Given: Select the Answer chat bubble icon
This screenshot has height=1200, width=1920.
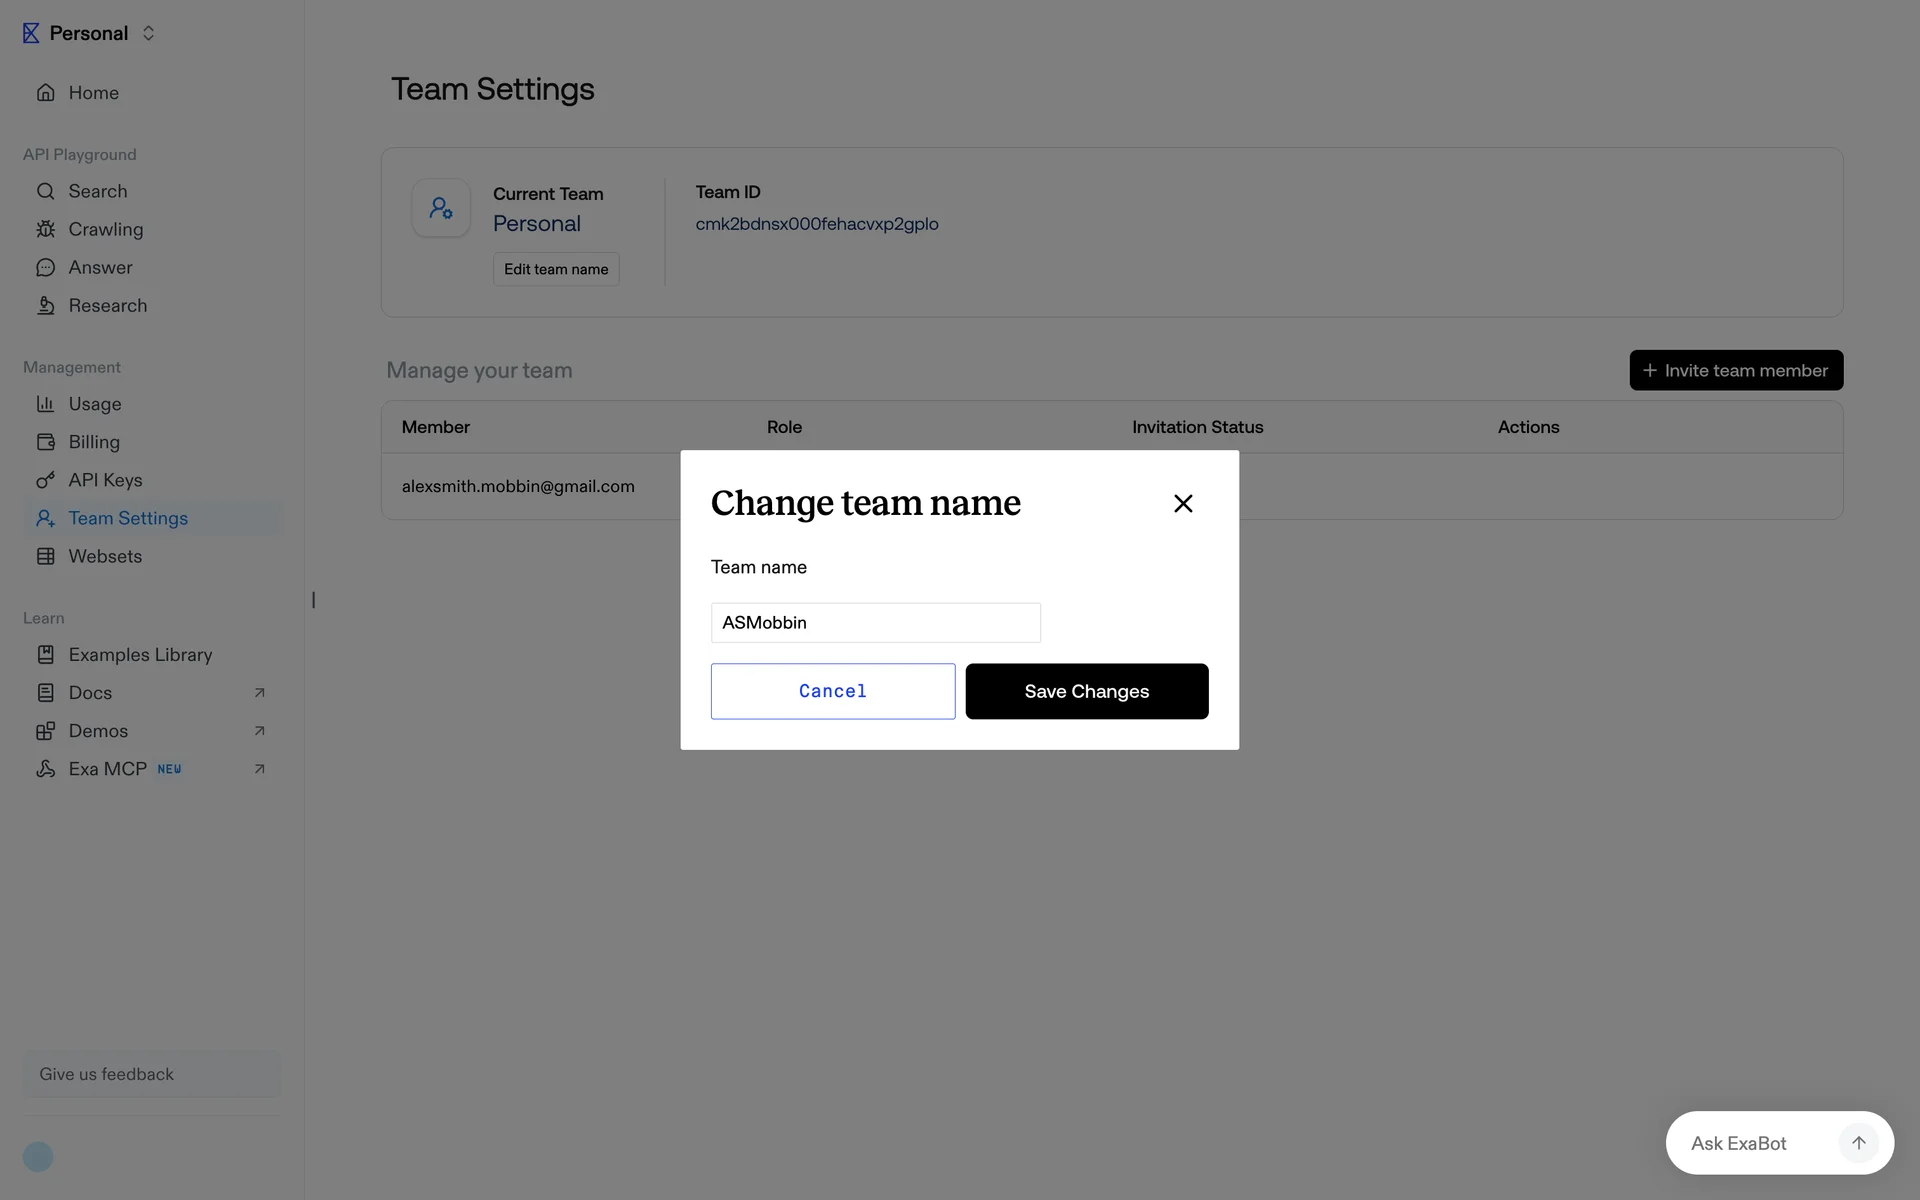Looking at the screenshot, I should (46, 268).
